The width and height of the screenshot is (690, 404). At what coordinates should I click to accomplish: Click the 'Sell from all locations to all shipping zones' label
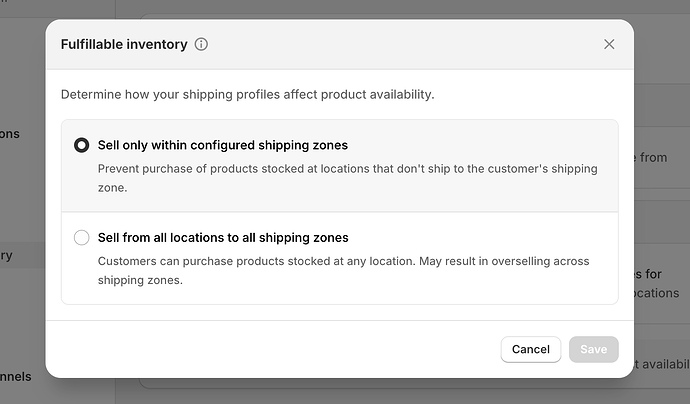[x=222, y=238]
